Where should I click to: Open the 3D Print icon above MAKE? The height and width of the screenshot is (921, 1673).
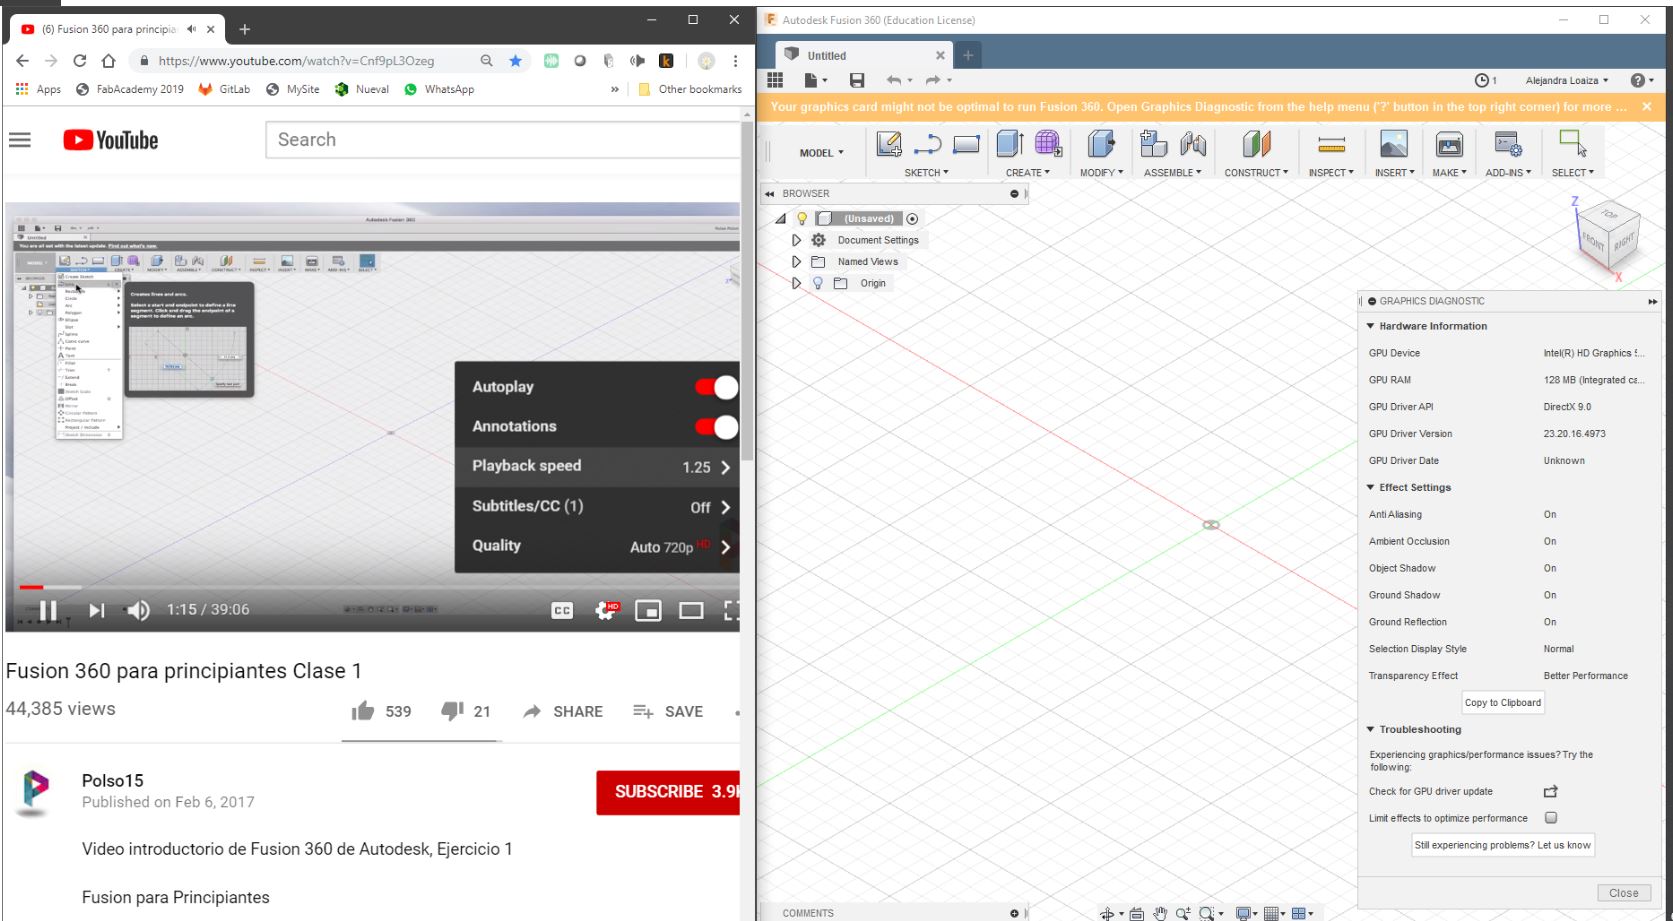pos(1449,144)
